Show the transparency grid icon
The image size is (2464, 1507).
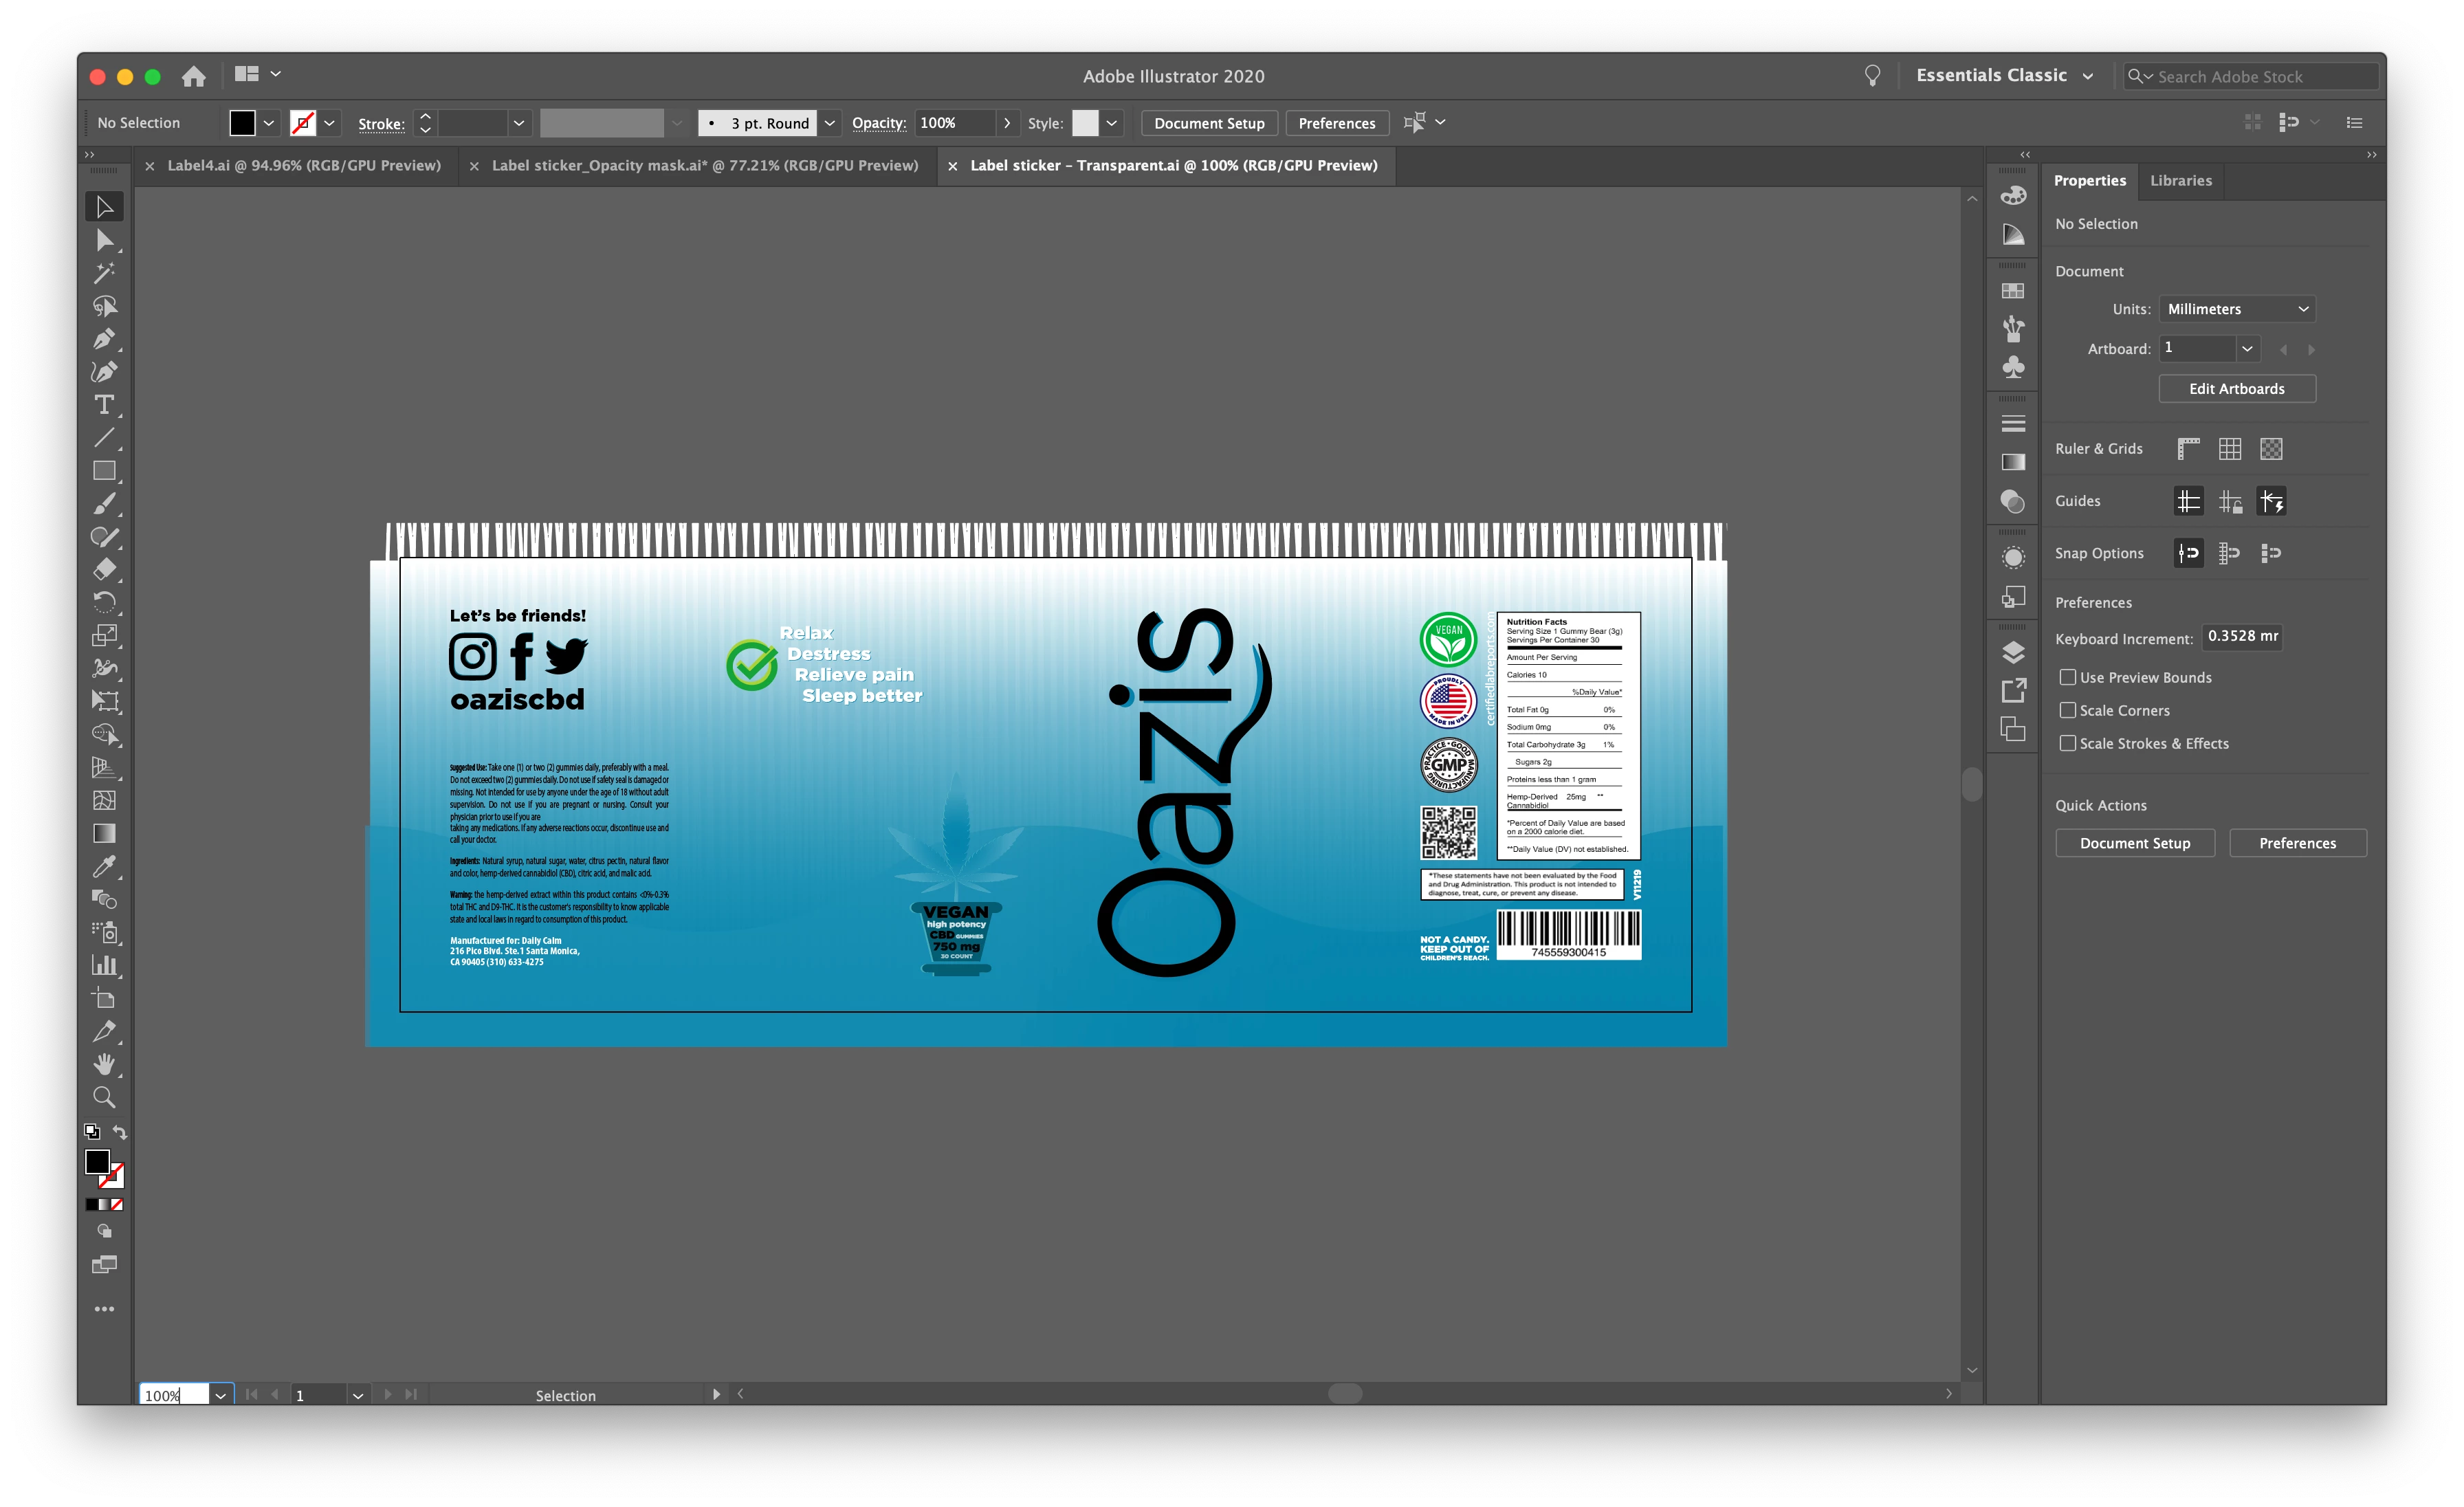pyautogui.click(x=2271, y=449)
